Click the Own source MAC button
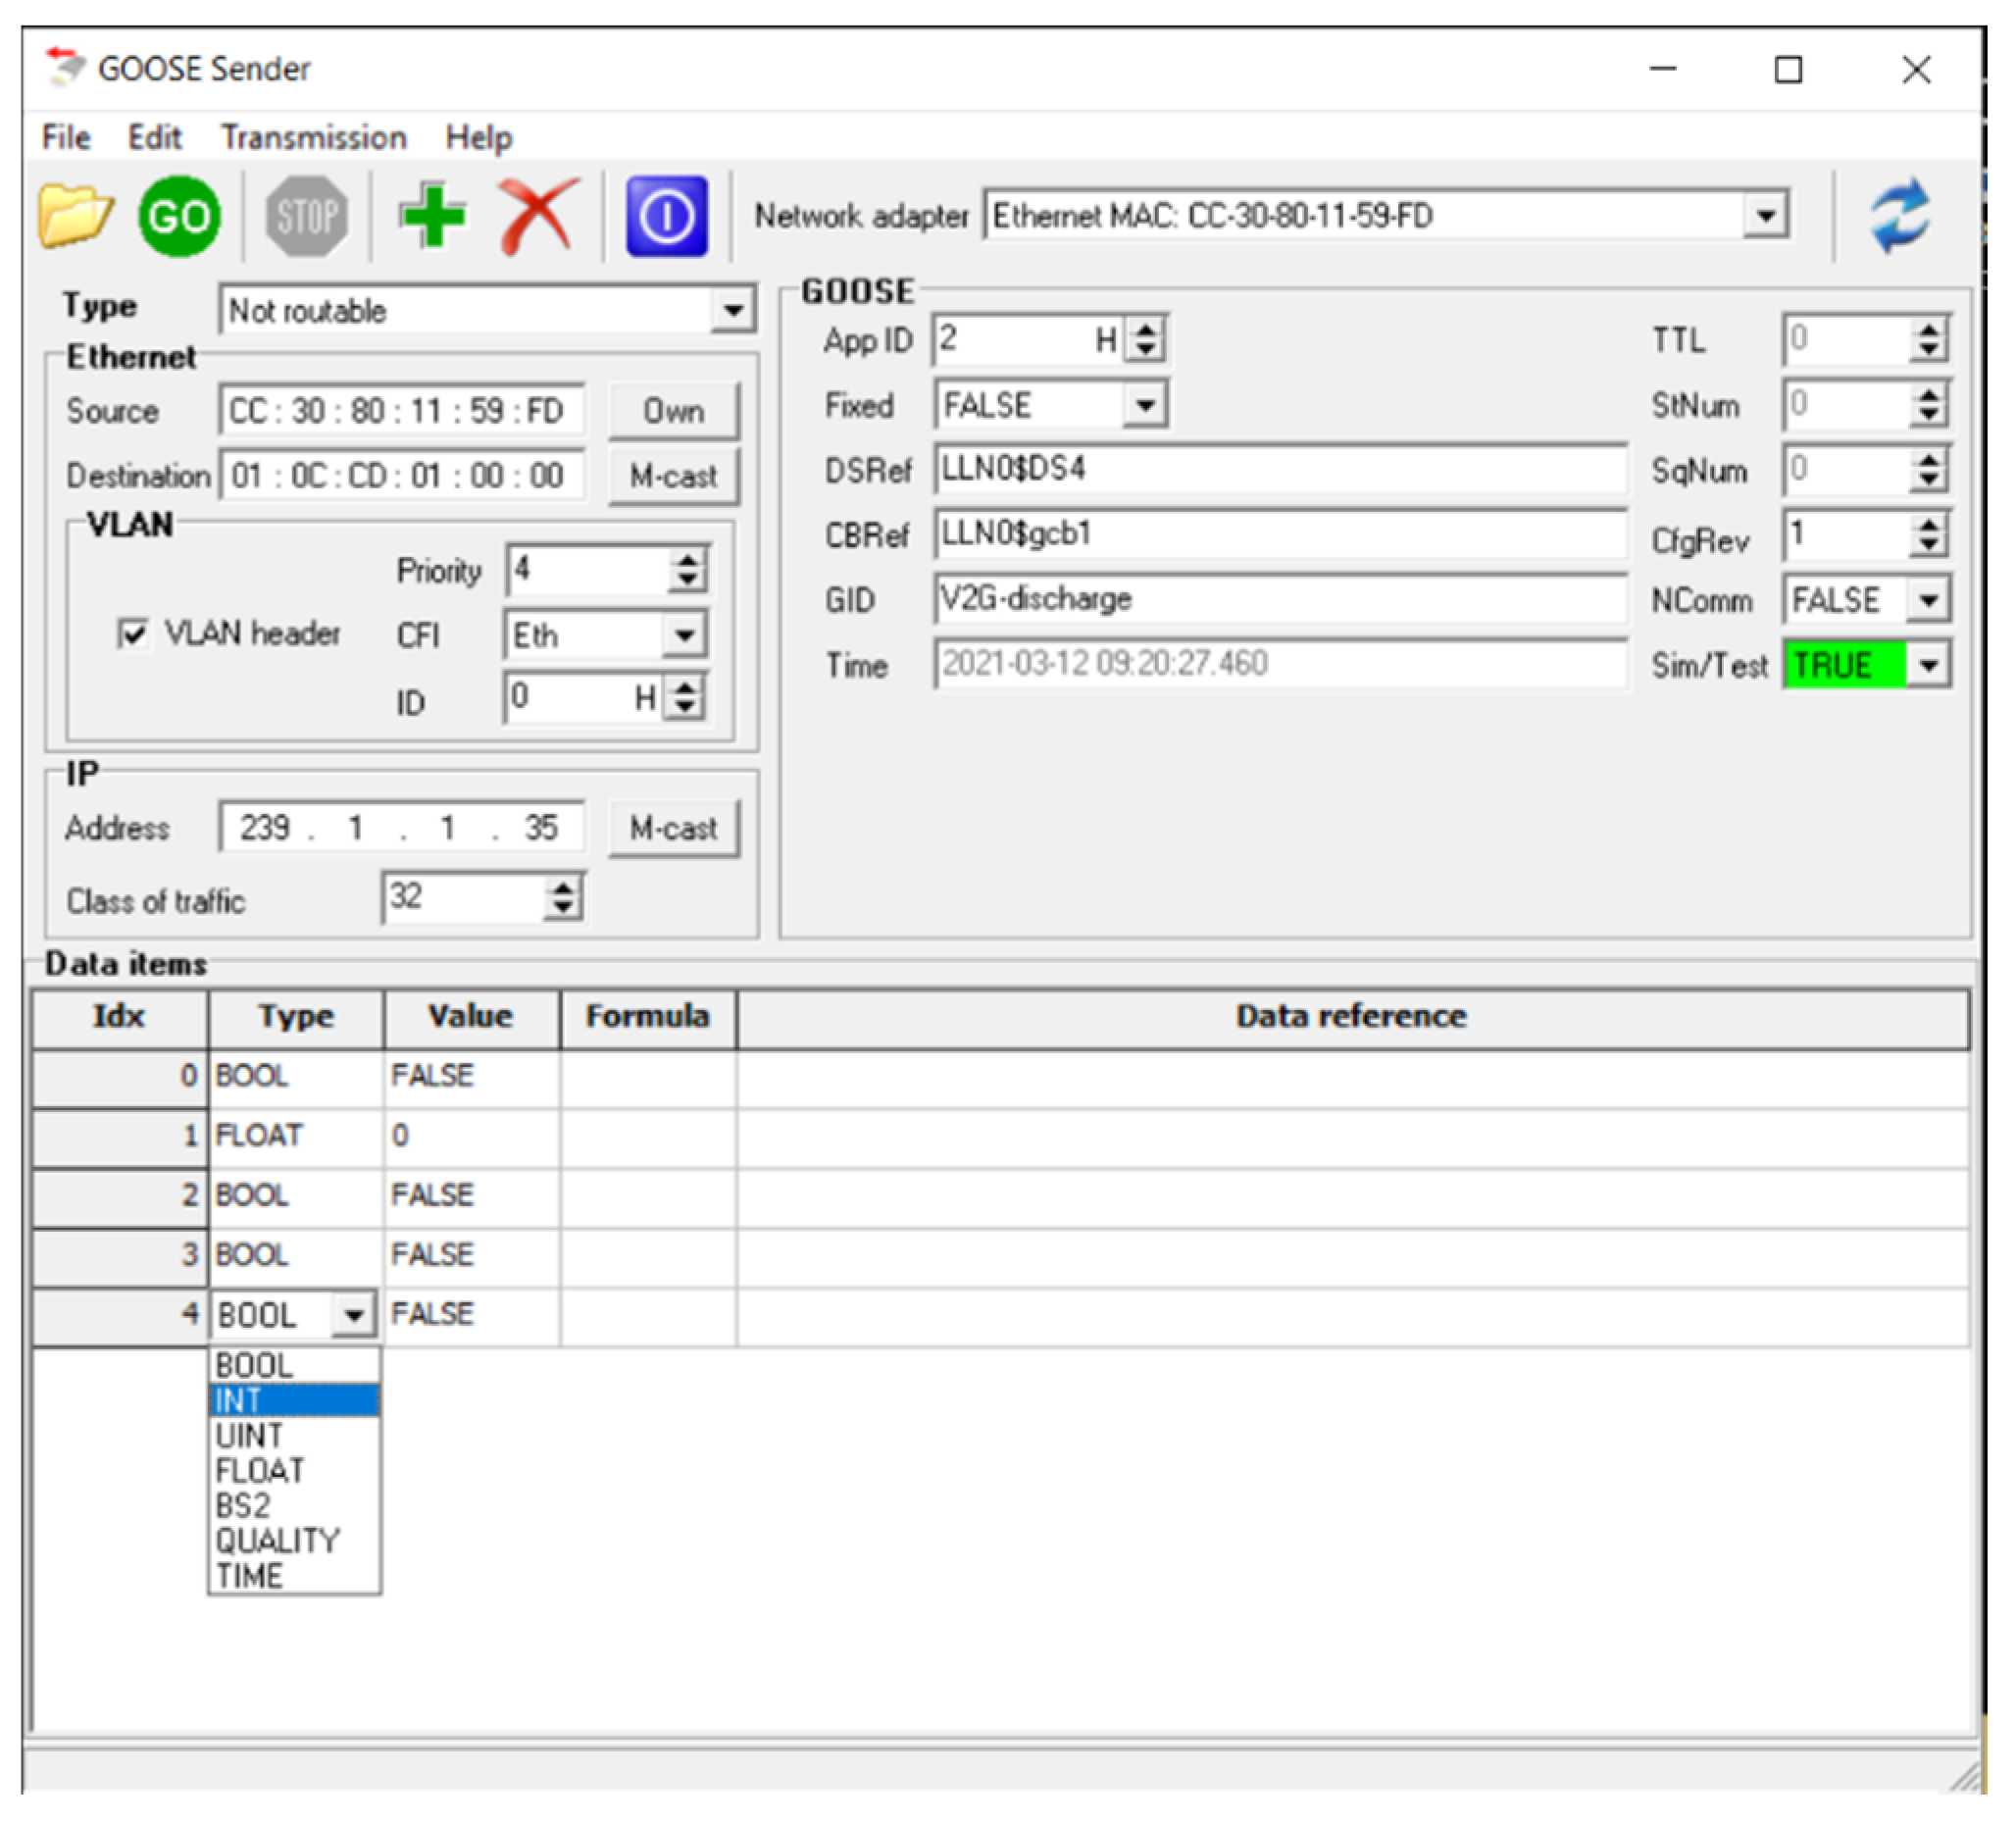The width and height of the screenshot is (2016, 1824). point(673,411)
